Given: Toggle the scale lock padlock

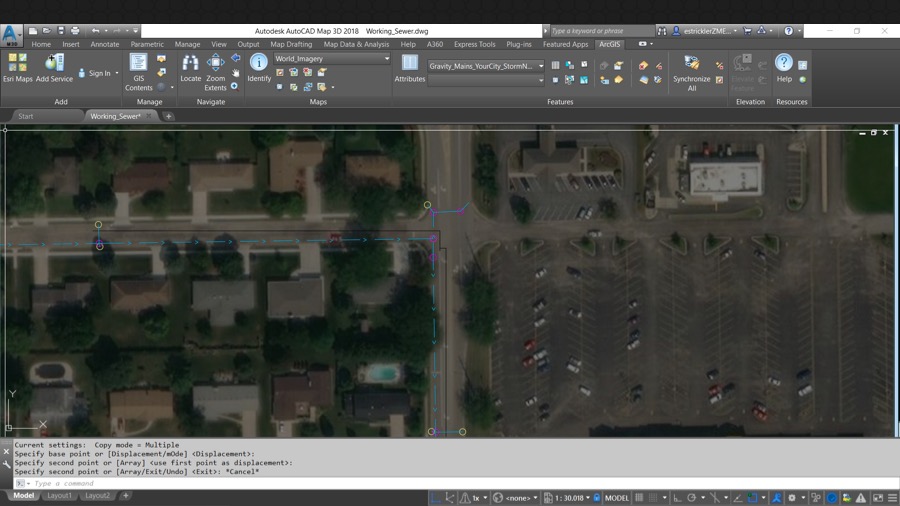Looking at the screenshot, I should pyautogui.click(x=597, y=498).
